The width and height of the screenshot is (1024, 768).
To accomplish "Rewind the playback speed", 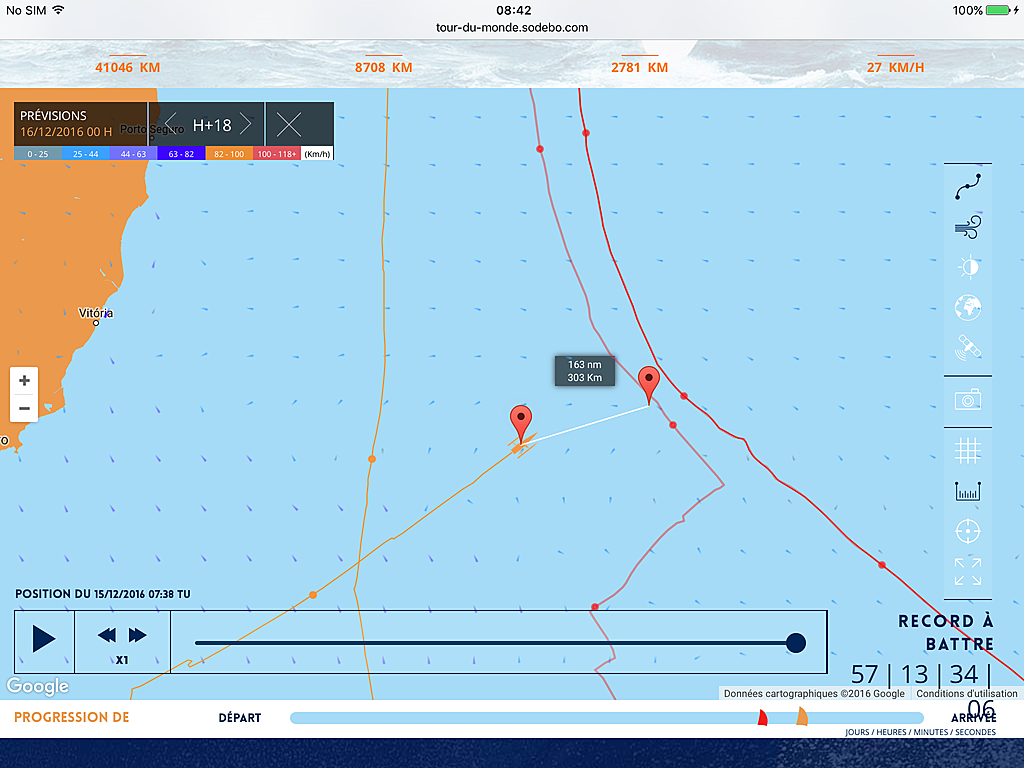I will tap(106, 635).
